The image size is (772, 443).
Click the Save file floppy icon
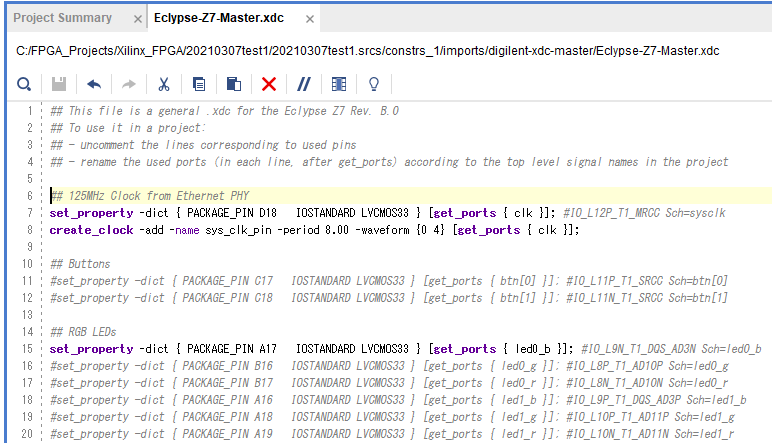click(x=59, y=84)
